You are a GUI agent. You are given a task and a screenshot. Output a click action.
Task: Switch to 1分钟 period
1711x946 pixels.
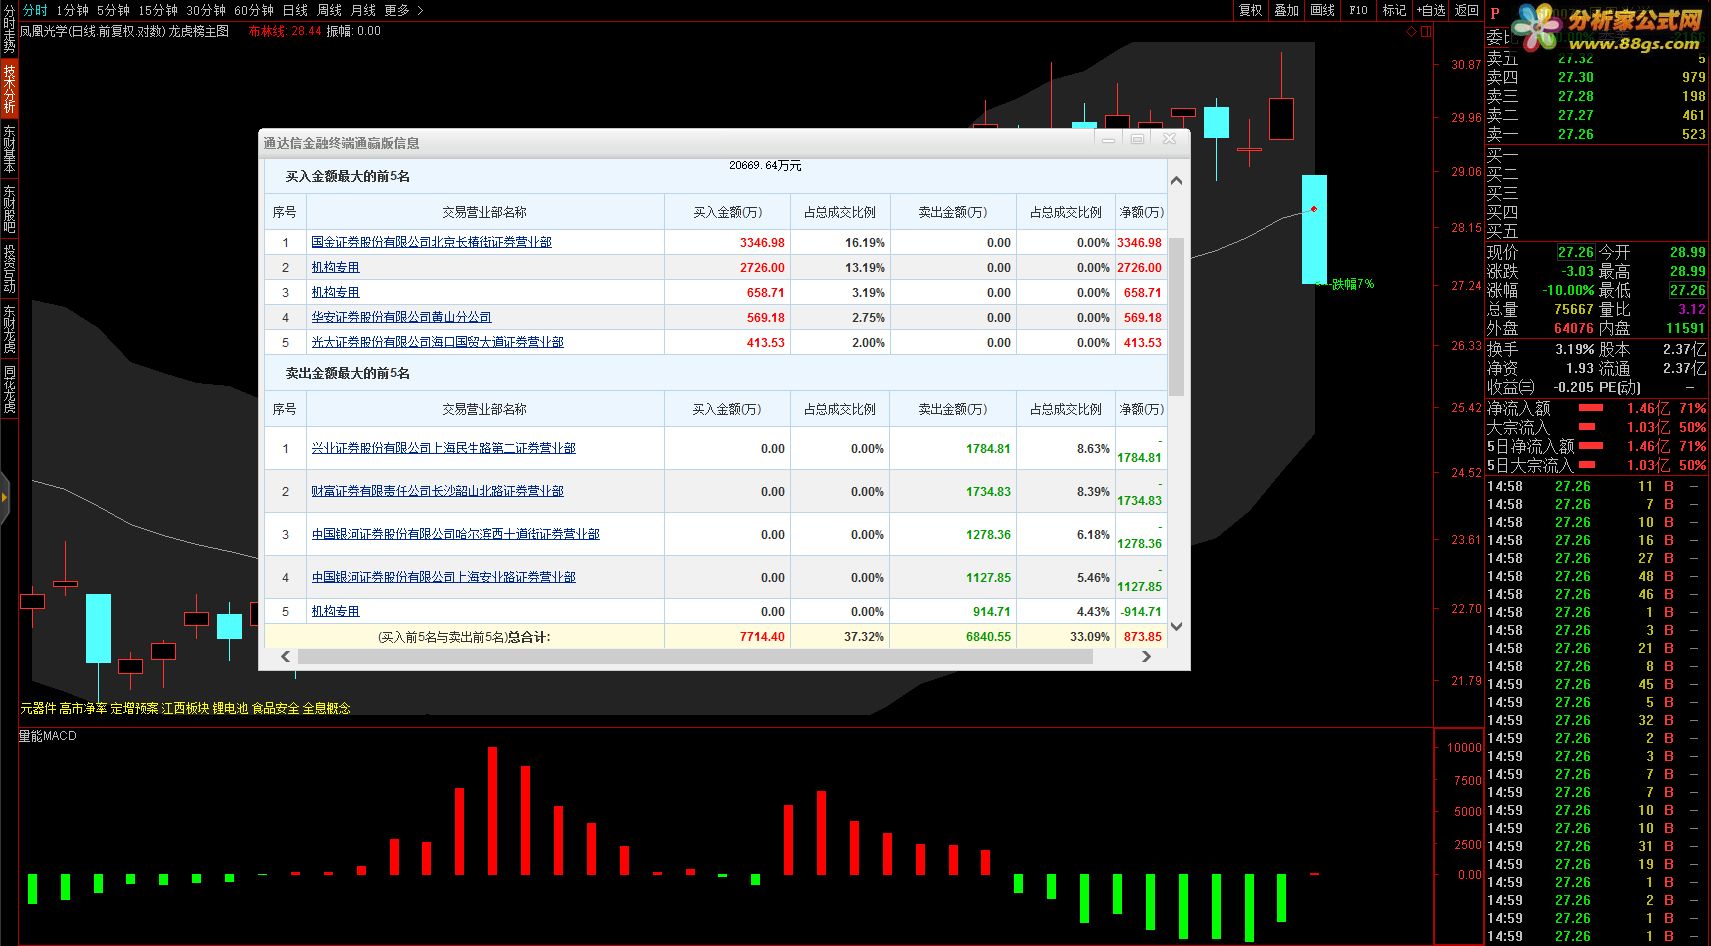coord(72,10)
